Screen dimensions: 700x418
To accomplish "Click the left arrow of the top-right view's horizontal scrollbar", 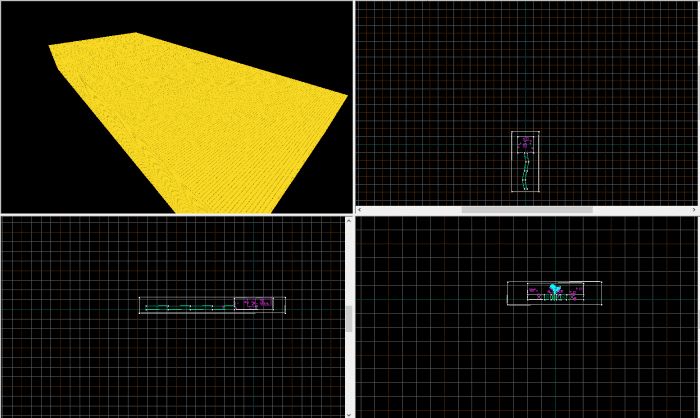I will pyautogui.click(x=360, y=210).
